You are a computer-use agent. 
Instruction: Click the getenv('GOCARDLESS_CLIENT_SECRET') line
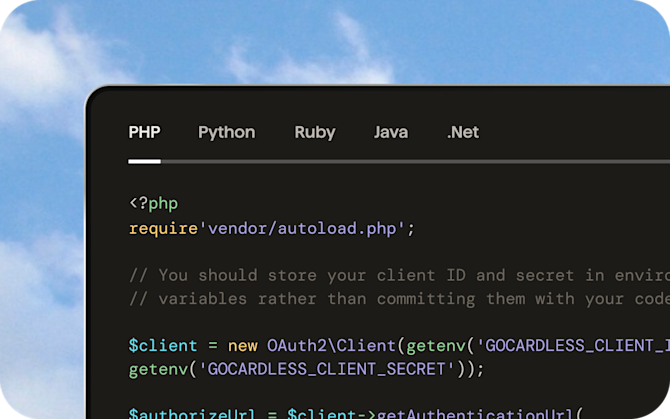pyautogui.click(x=306, y=369)
